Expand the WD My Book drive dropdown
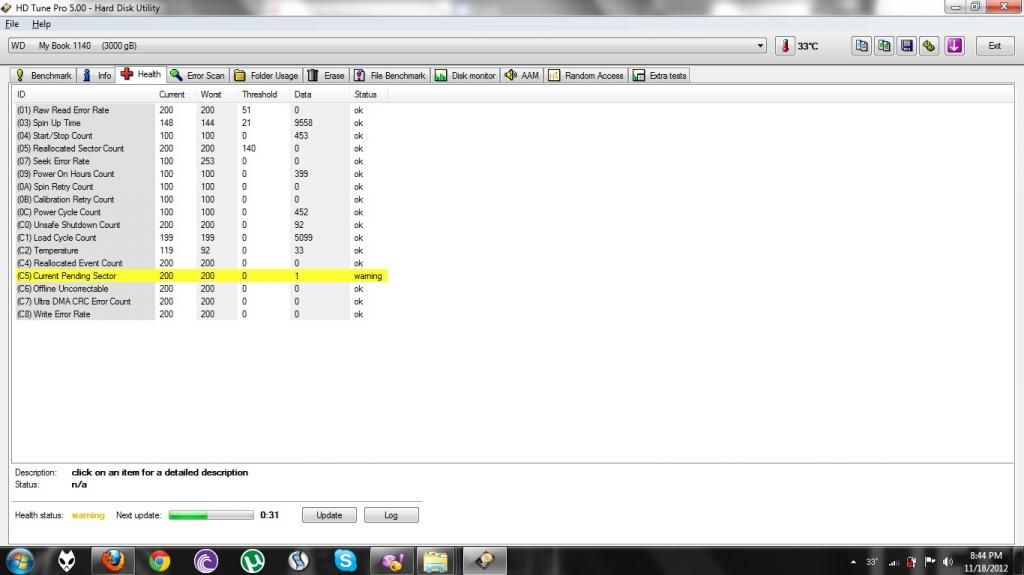The image size is (1024, 575). (762, 46)
